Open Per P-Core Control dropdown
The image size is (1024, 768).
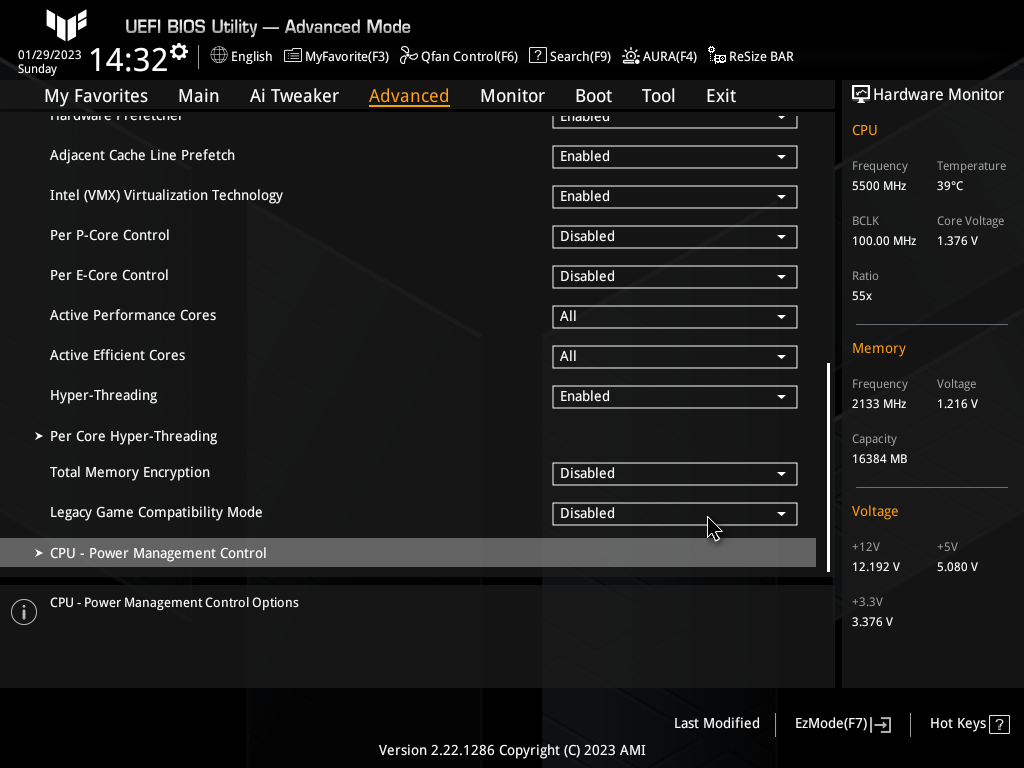coord(675,236)
